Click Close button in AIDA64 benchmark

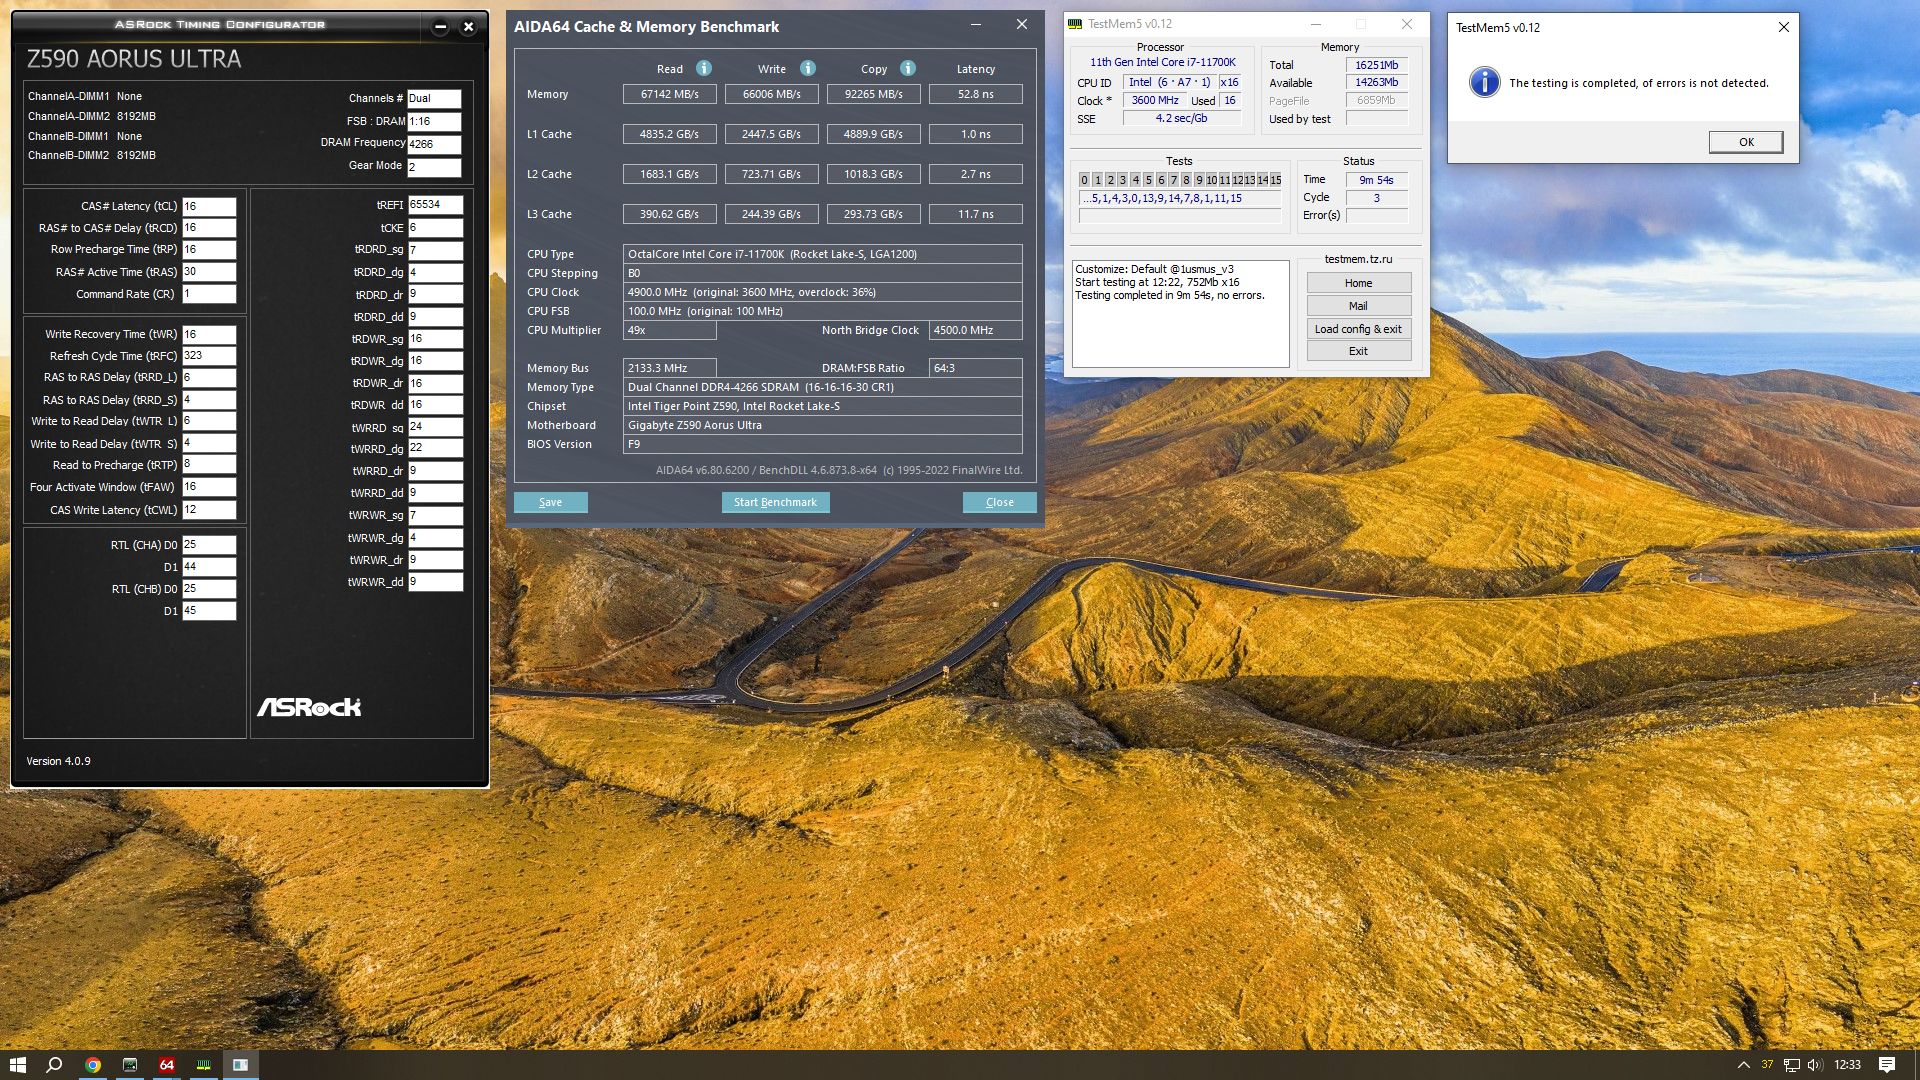coord(999,502)
